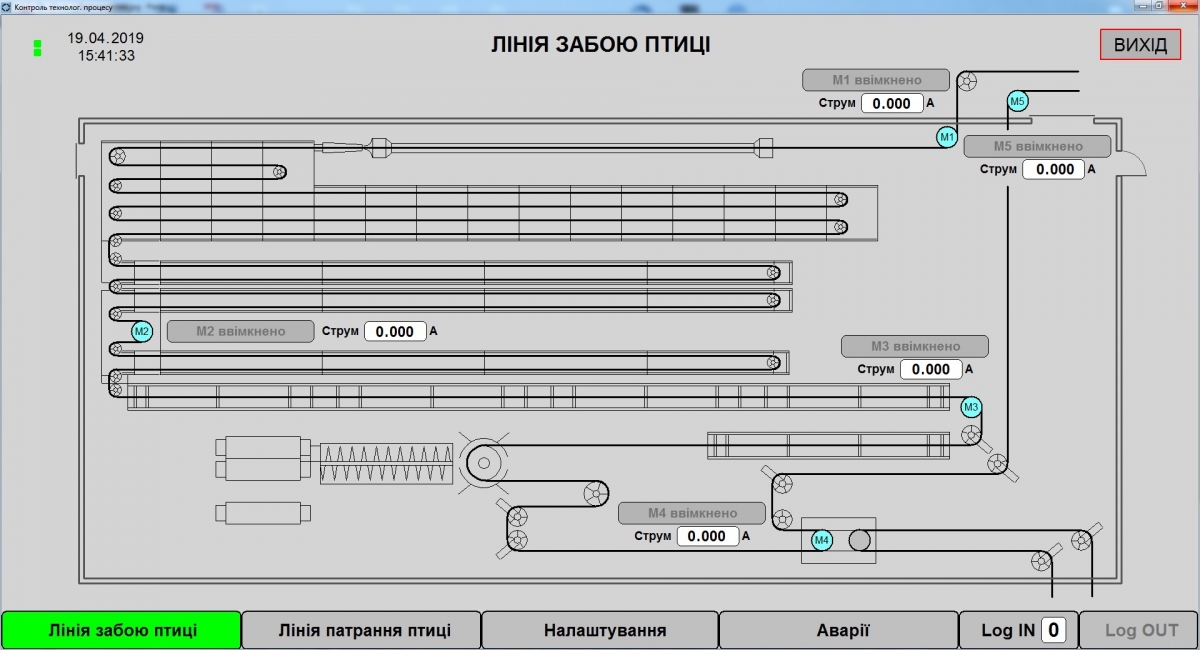Image resolution: width=1200 pixels, height=650 pixels.
Task: Toggle the M5 ввімкнено button
Action: click(1037, 146)
